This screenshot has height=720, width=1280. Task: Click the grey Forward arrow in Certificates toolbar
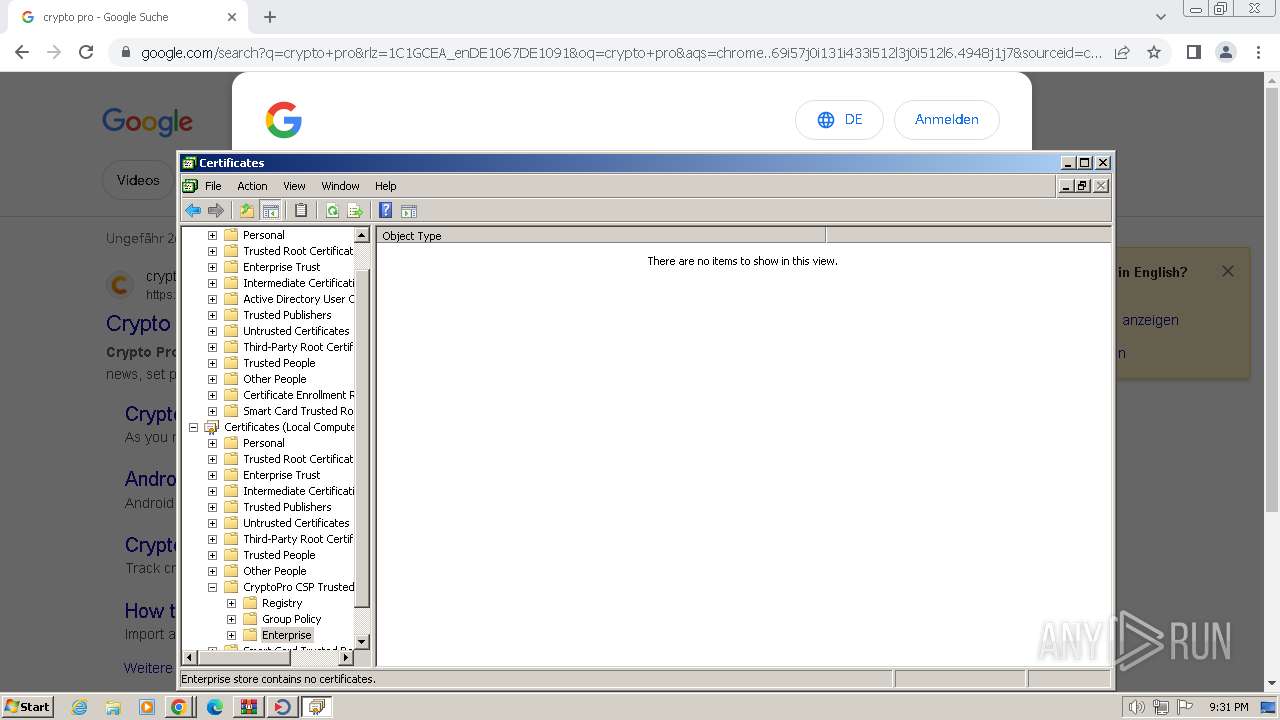pos(216,210)
